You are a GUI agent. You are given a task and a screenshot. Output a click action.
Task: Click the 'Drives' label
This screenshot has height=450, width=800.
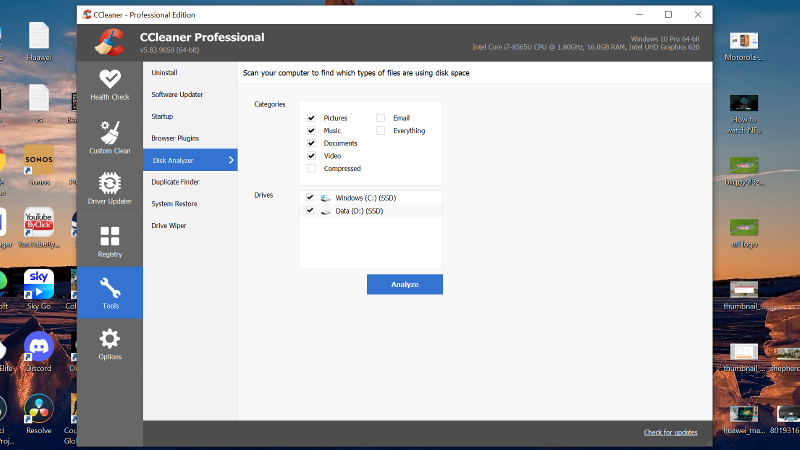pyautogui.click(x=264, y=195)
